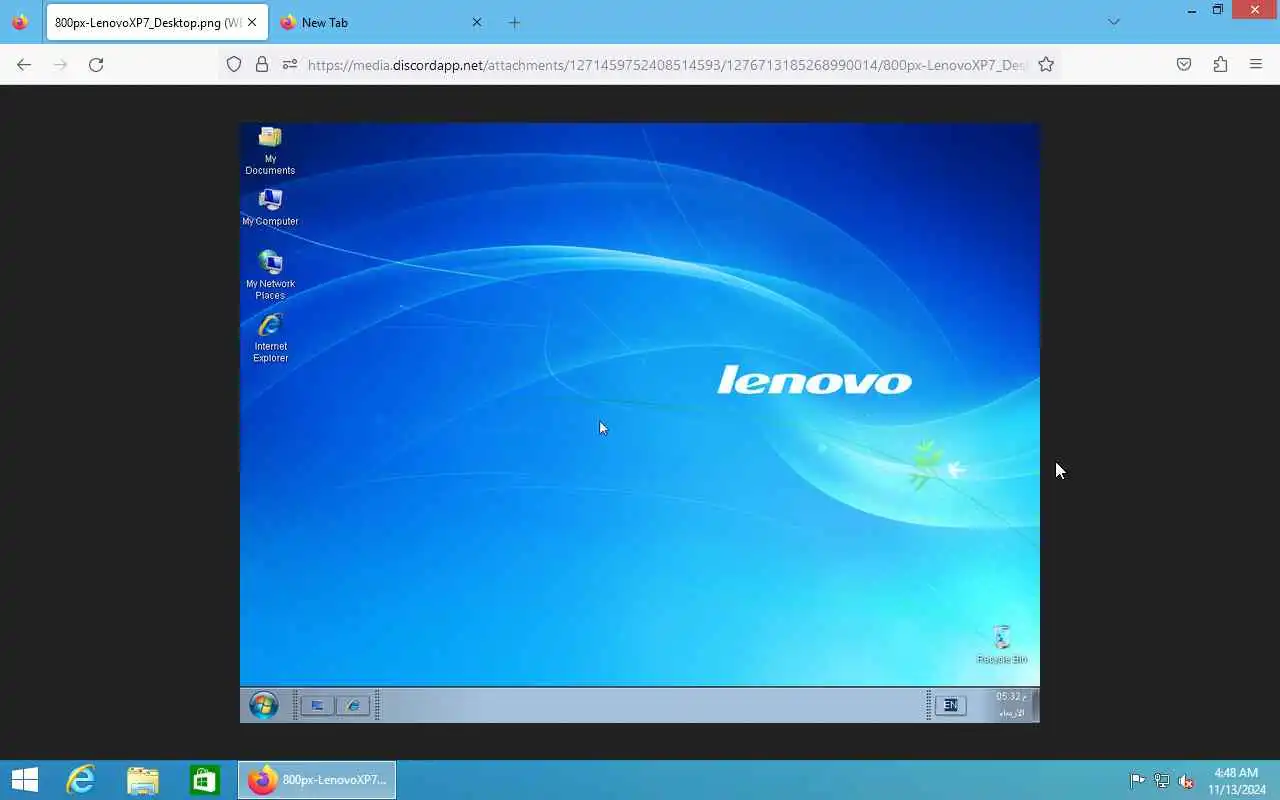The height and width of the screenshot is (800, 1280).
Task: Open the Save to Pocket icon
Action: (x=1184, y=64)
